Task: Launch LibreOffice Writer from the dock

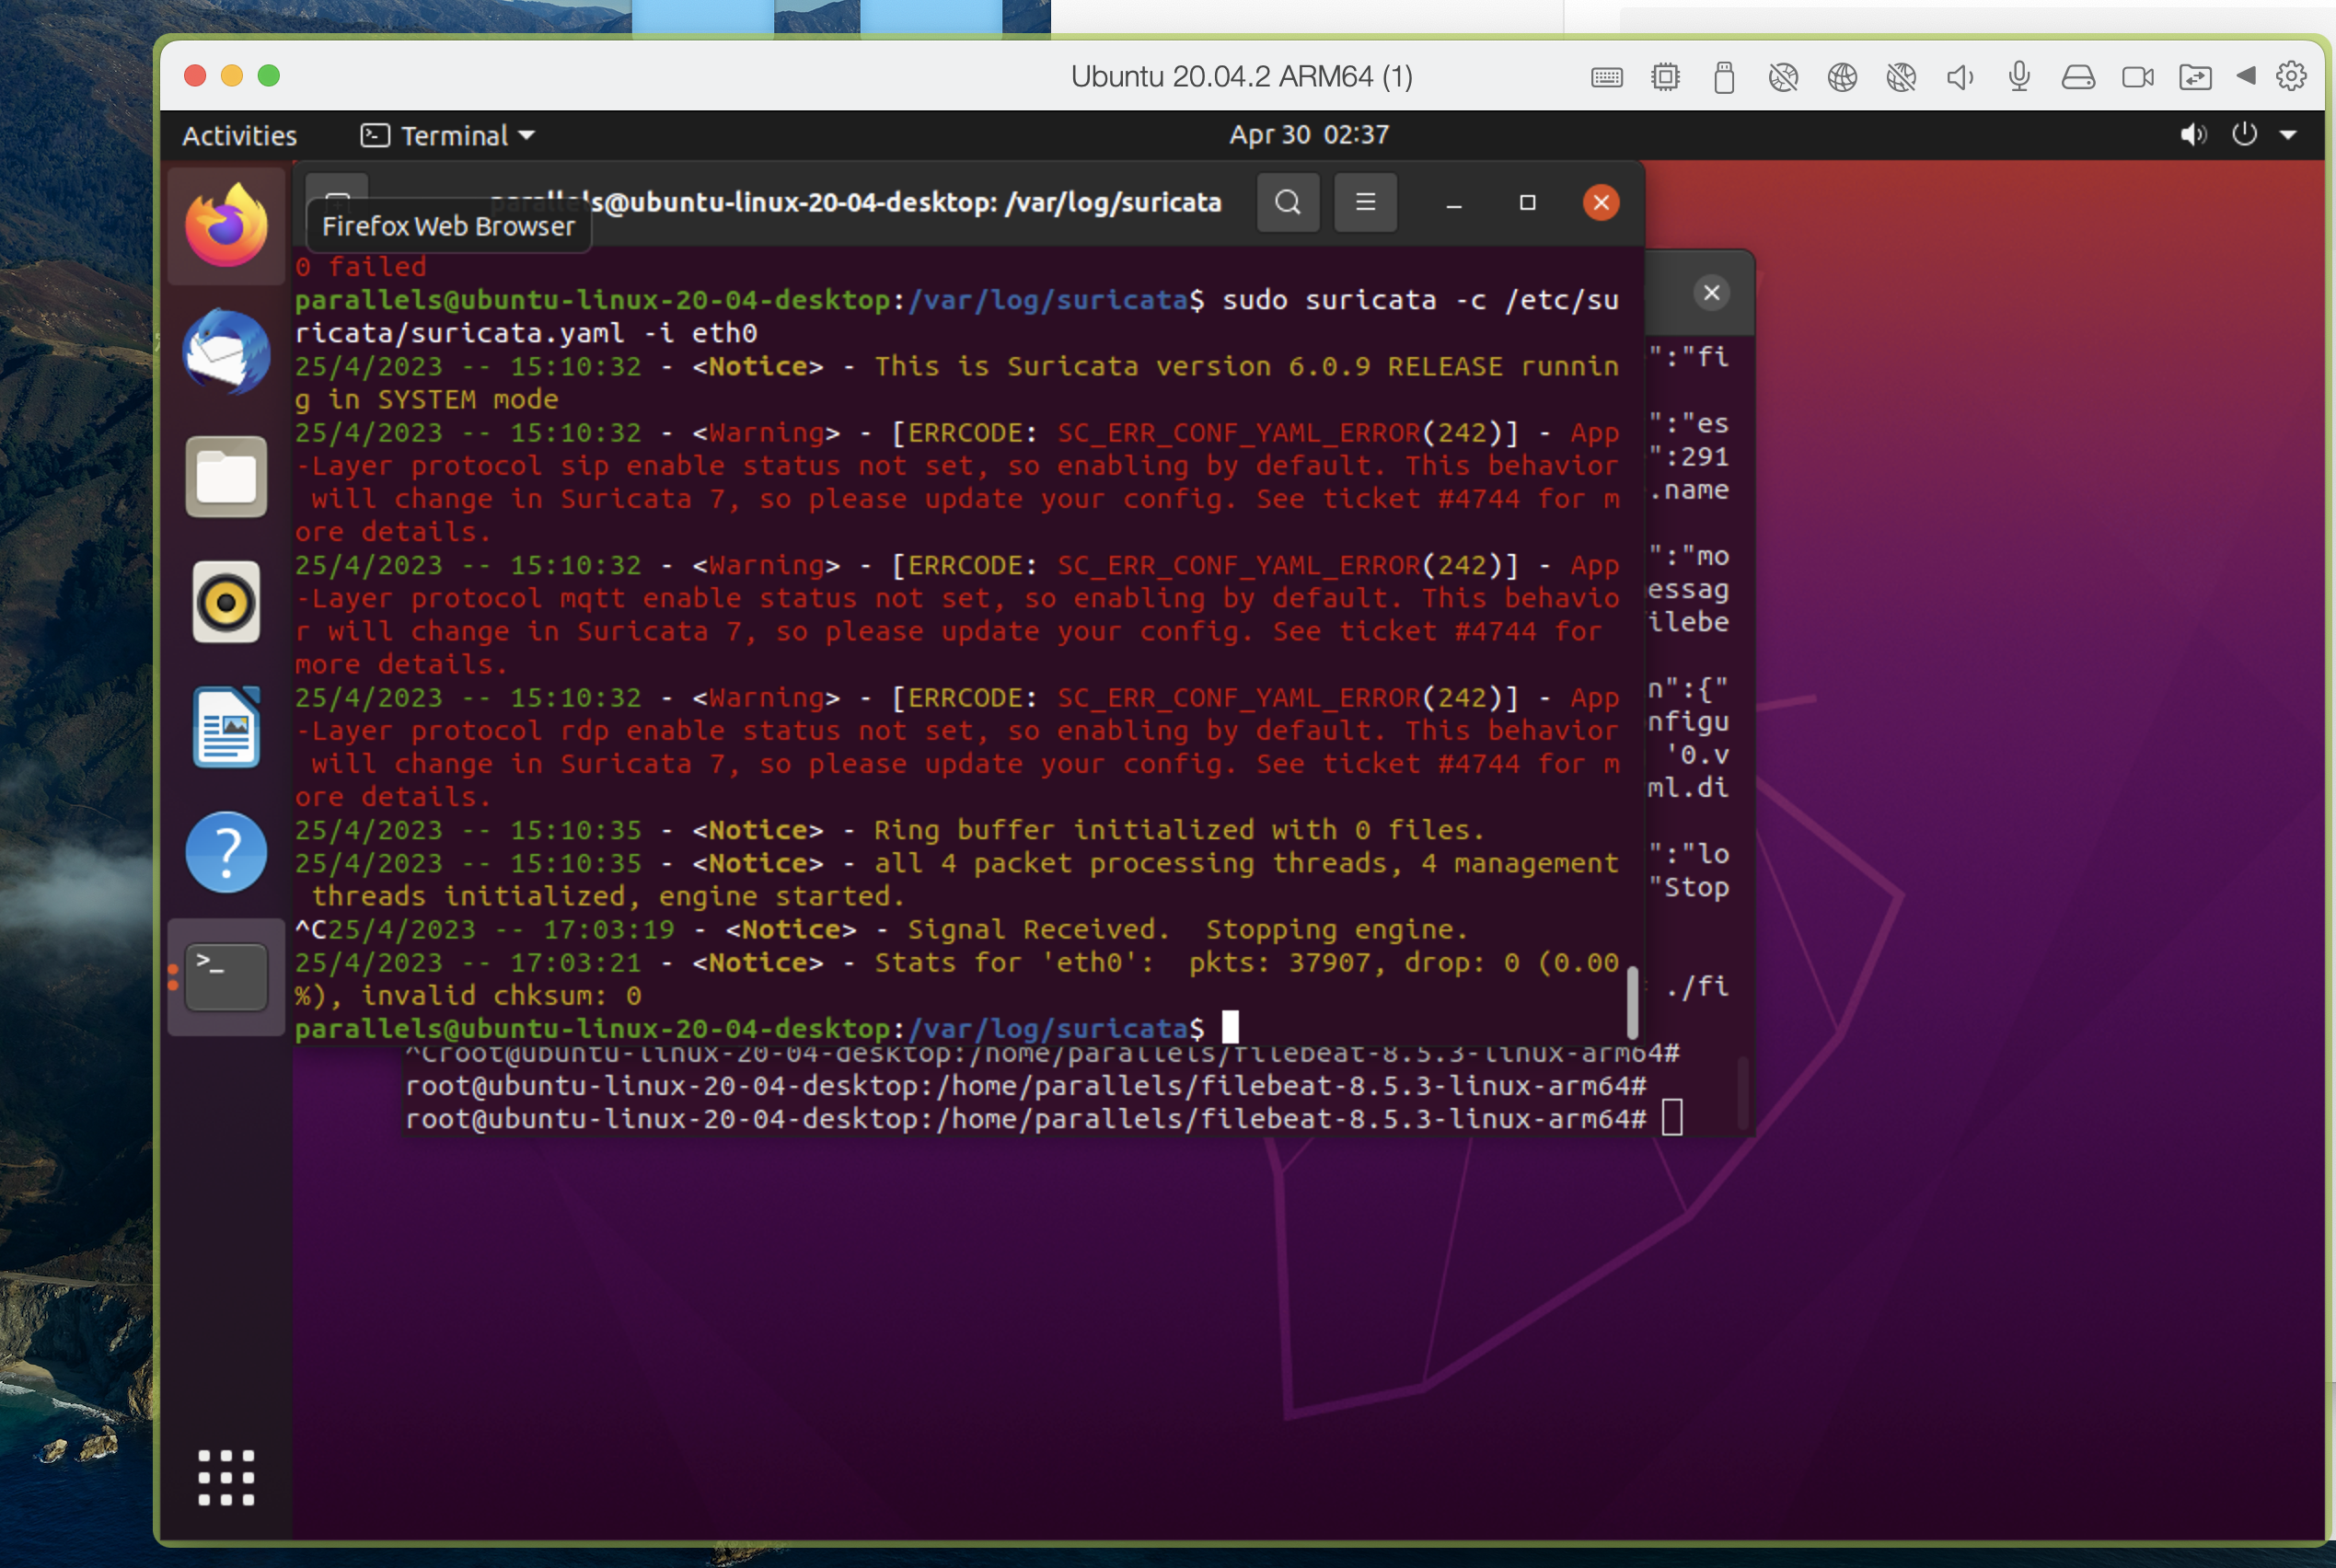Action: point(226,727)
